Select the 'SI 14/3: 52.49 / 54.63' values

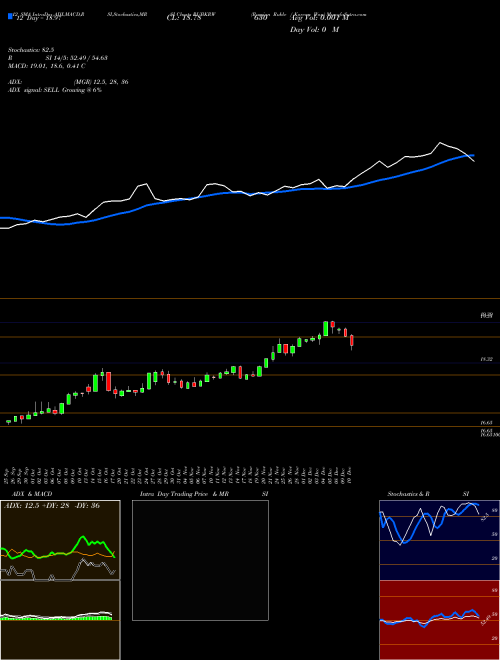tap(77, 58)
